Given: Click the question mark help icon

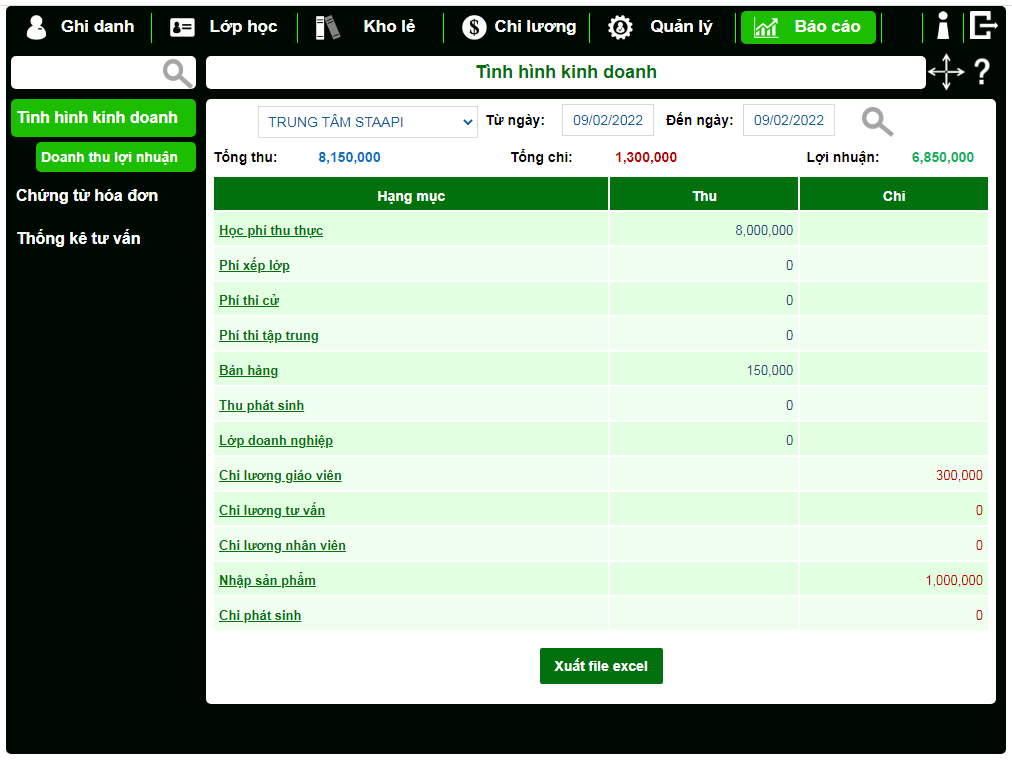Looking at the screenshot, I should pyautogui.click(x=981, y=72).
